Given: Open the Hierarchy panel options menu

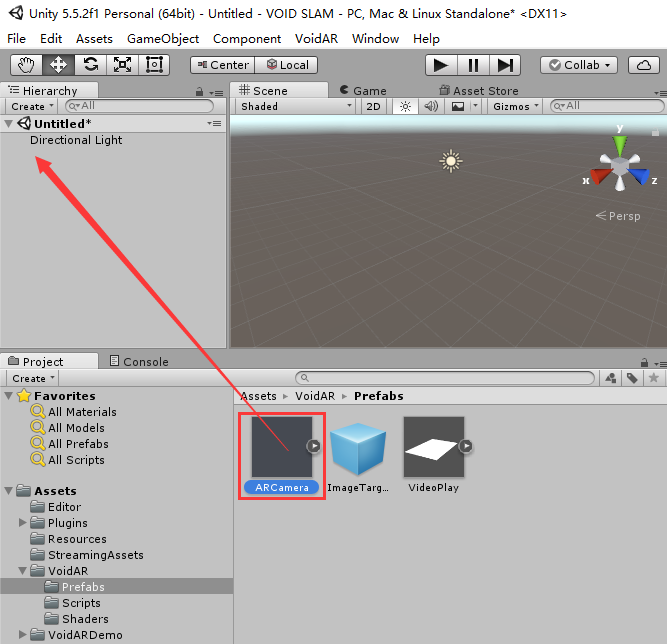Looking at the screenshot, I should coord(217,93).
